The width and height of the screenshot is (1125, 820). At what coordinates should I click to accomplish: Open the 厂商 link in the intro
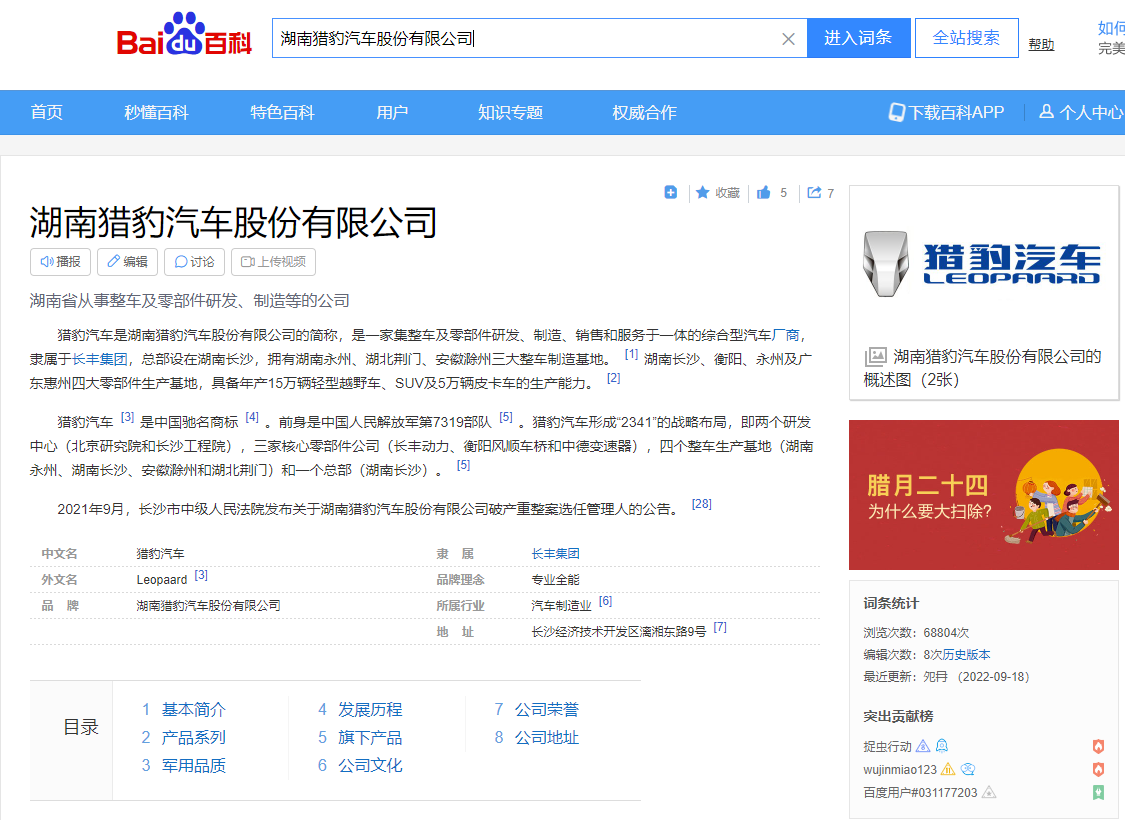pyautogui.click(x=786, y=335)
